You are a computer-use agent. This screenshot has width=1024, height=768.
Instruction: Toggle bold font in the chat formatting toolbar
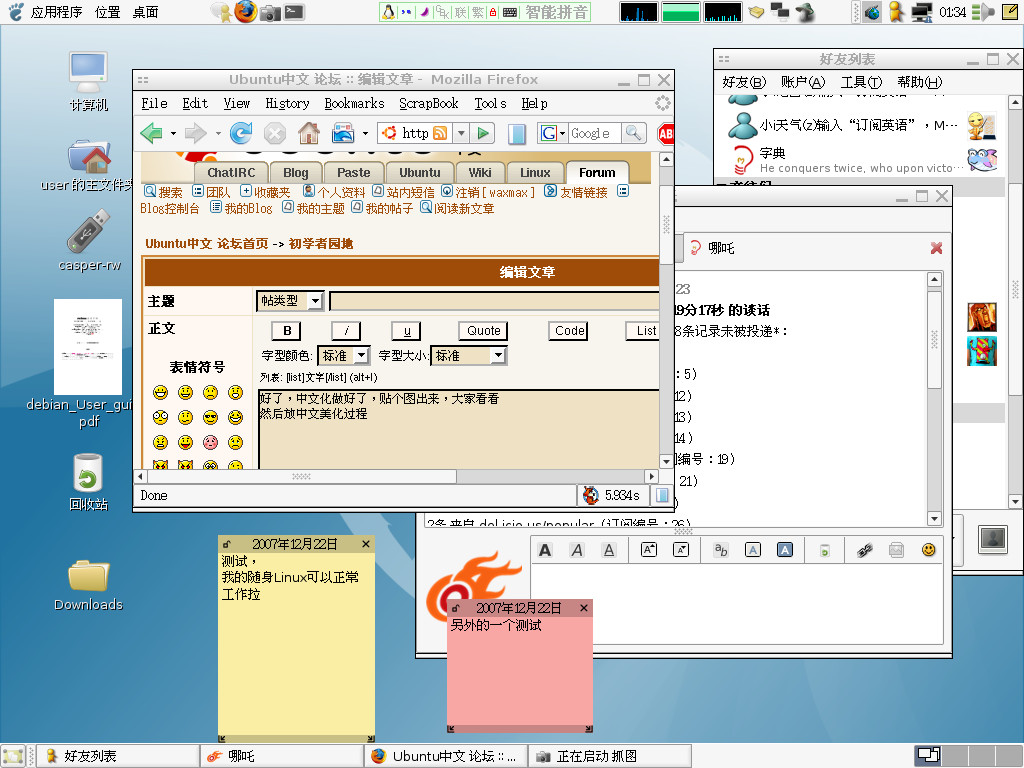coord(545,551)
